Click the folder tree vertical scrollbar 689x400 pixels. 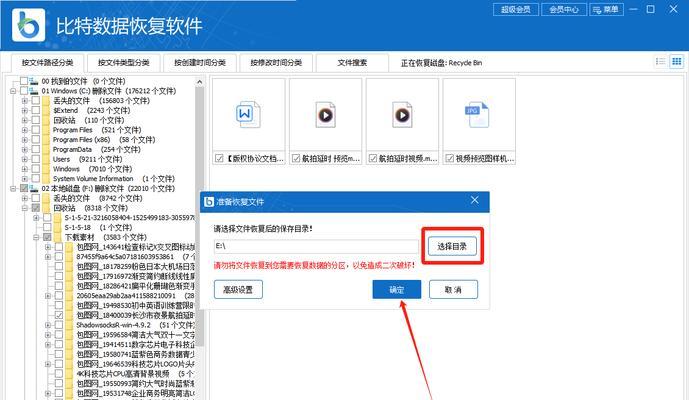point(199,215)
